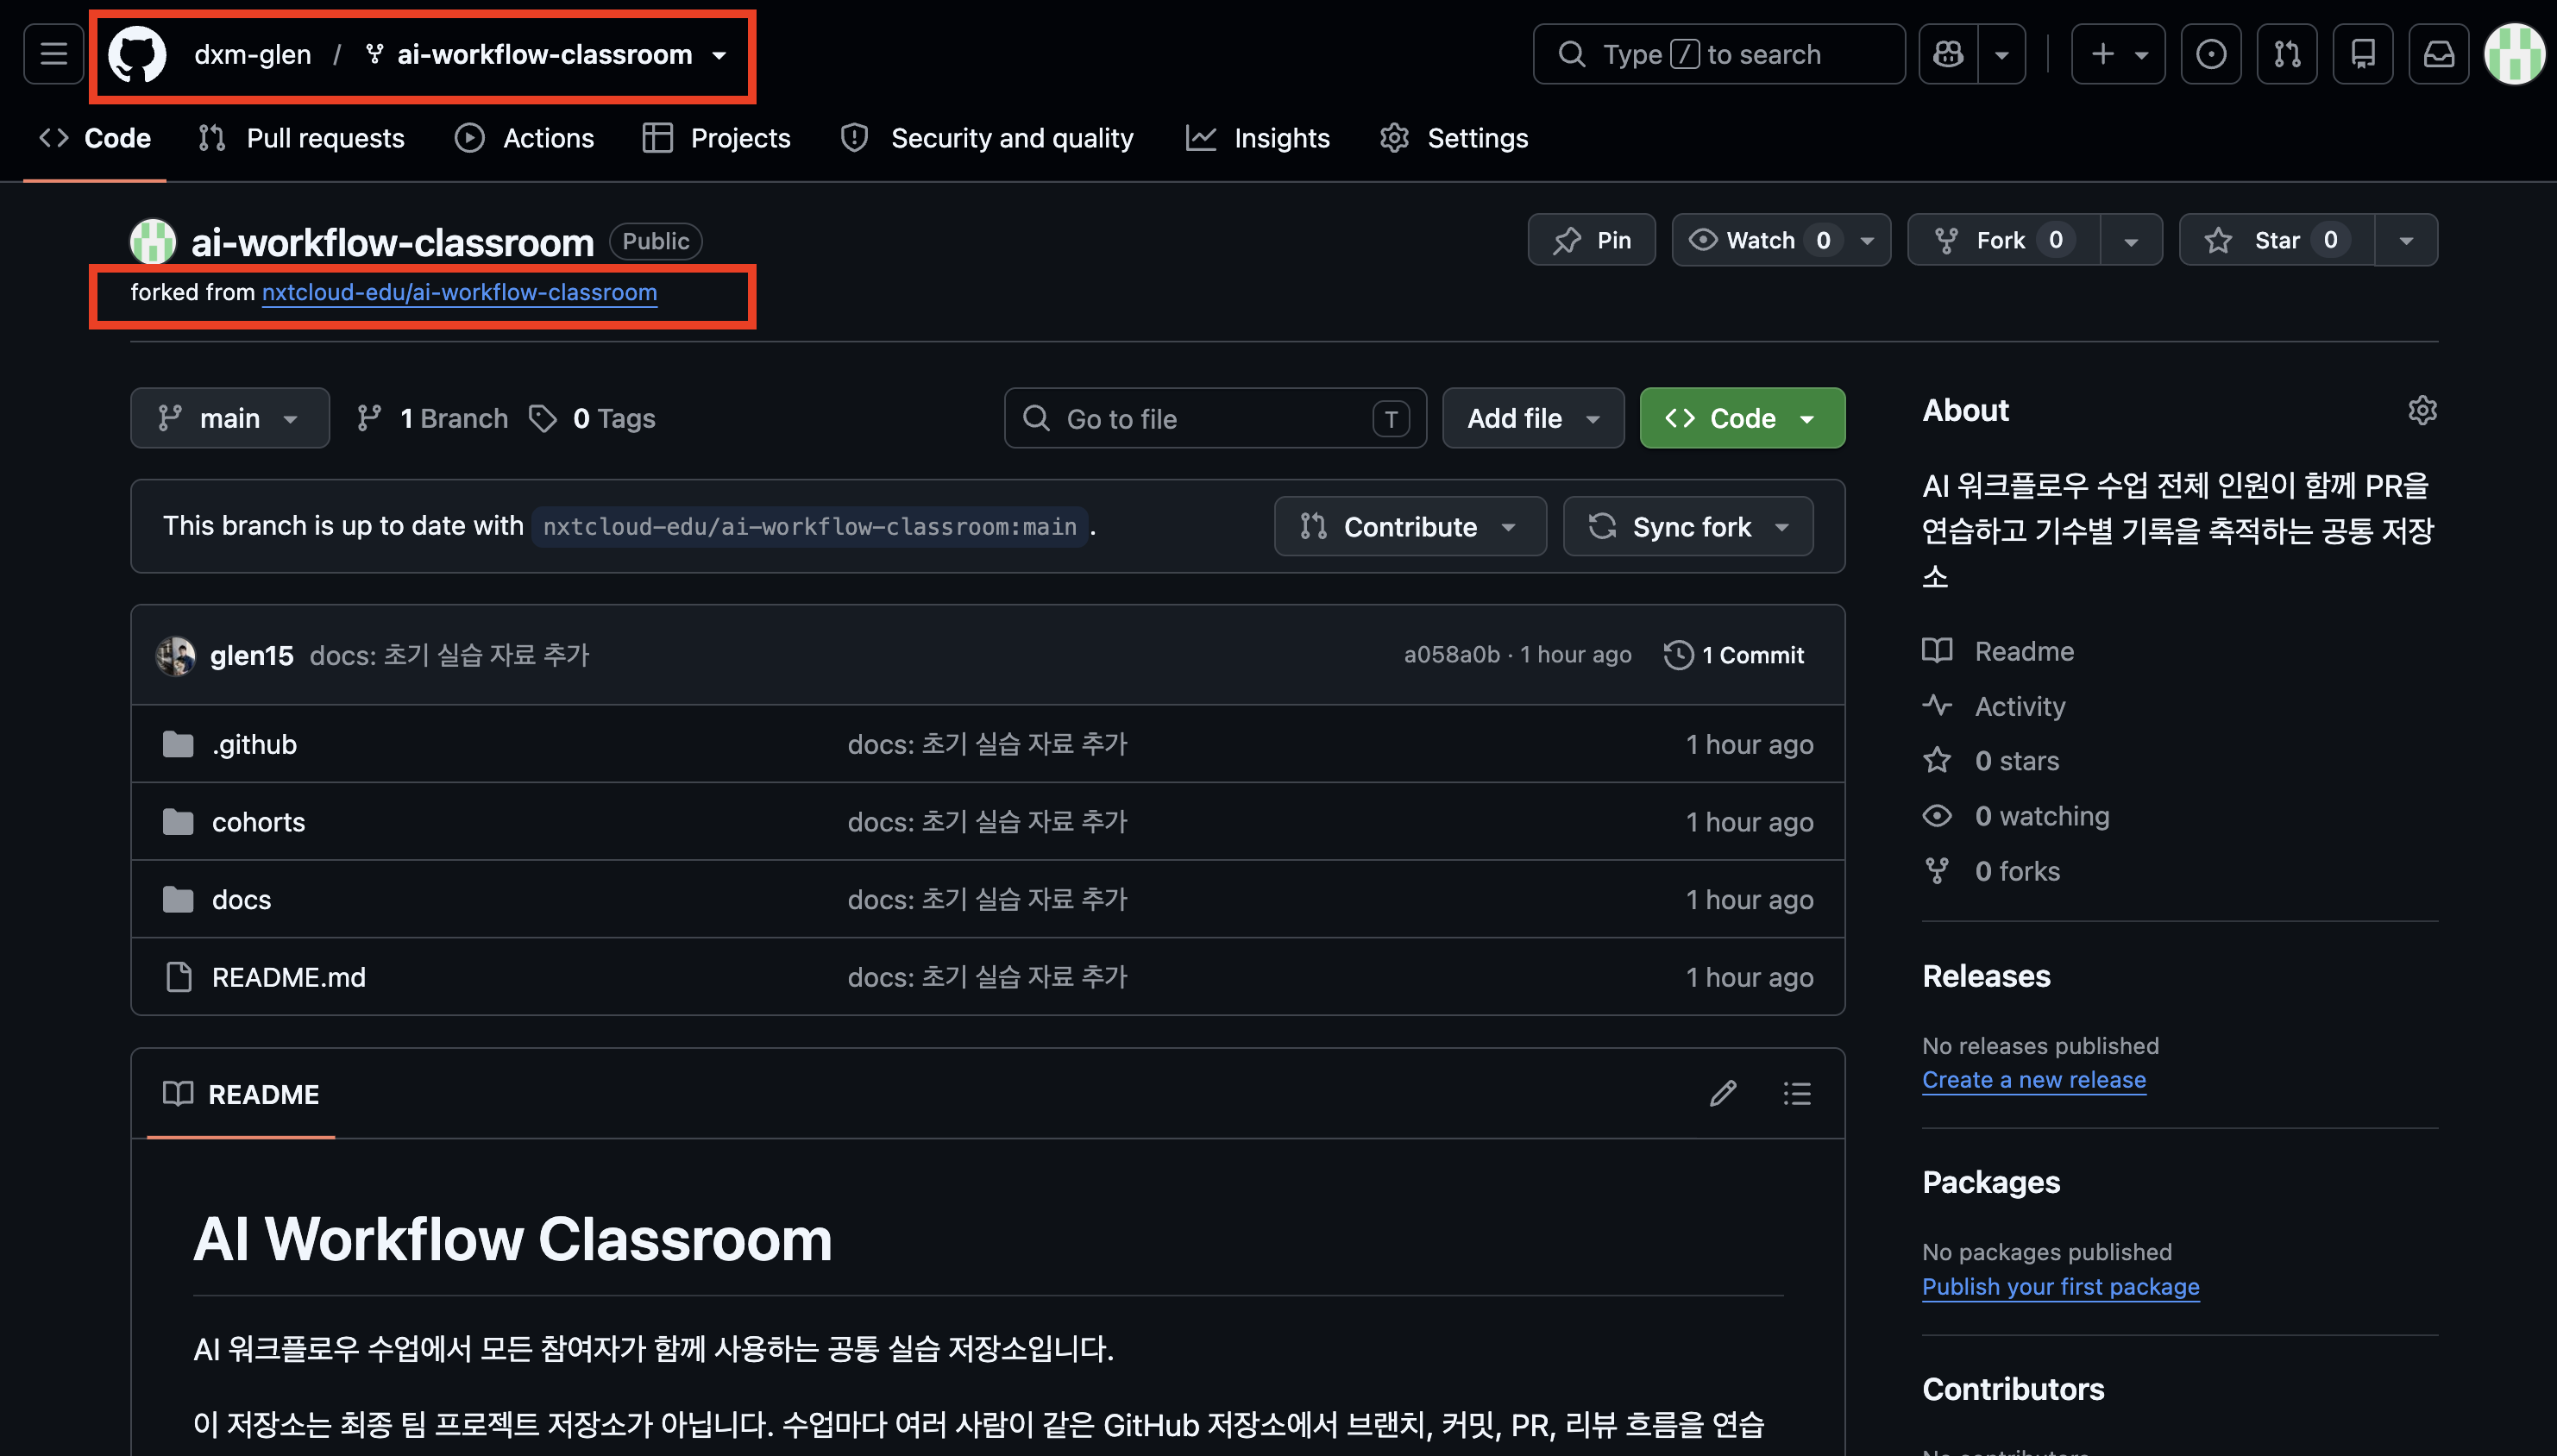This screenshot has height=1456, width=2557.
Task: Open the README.md file
Action: coord(288,977)
